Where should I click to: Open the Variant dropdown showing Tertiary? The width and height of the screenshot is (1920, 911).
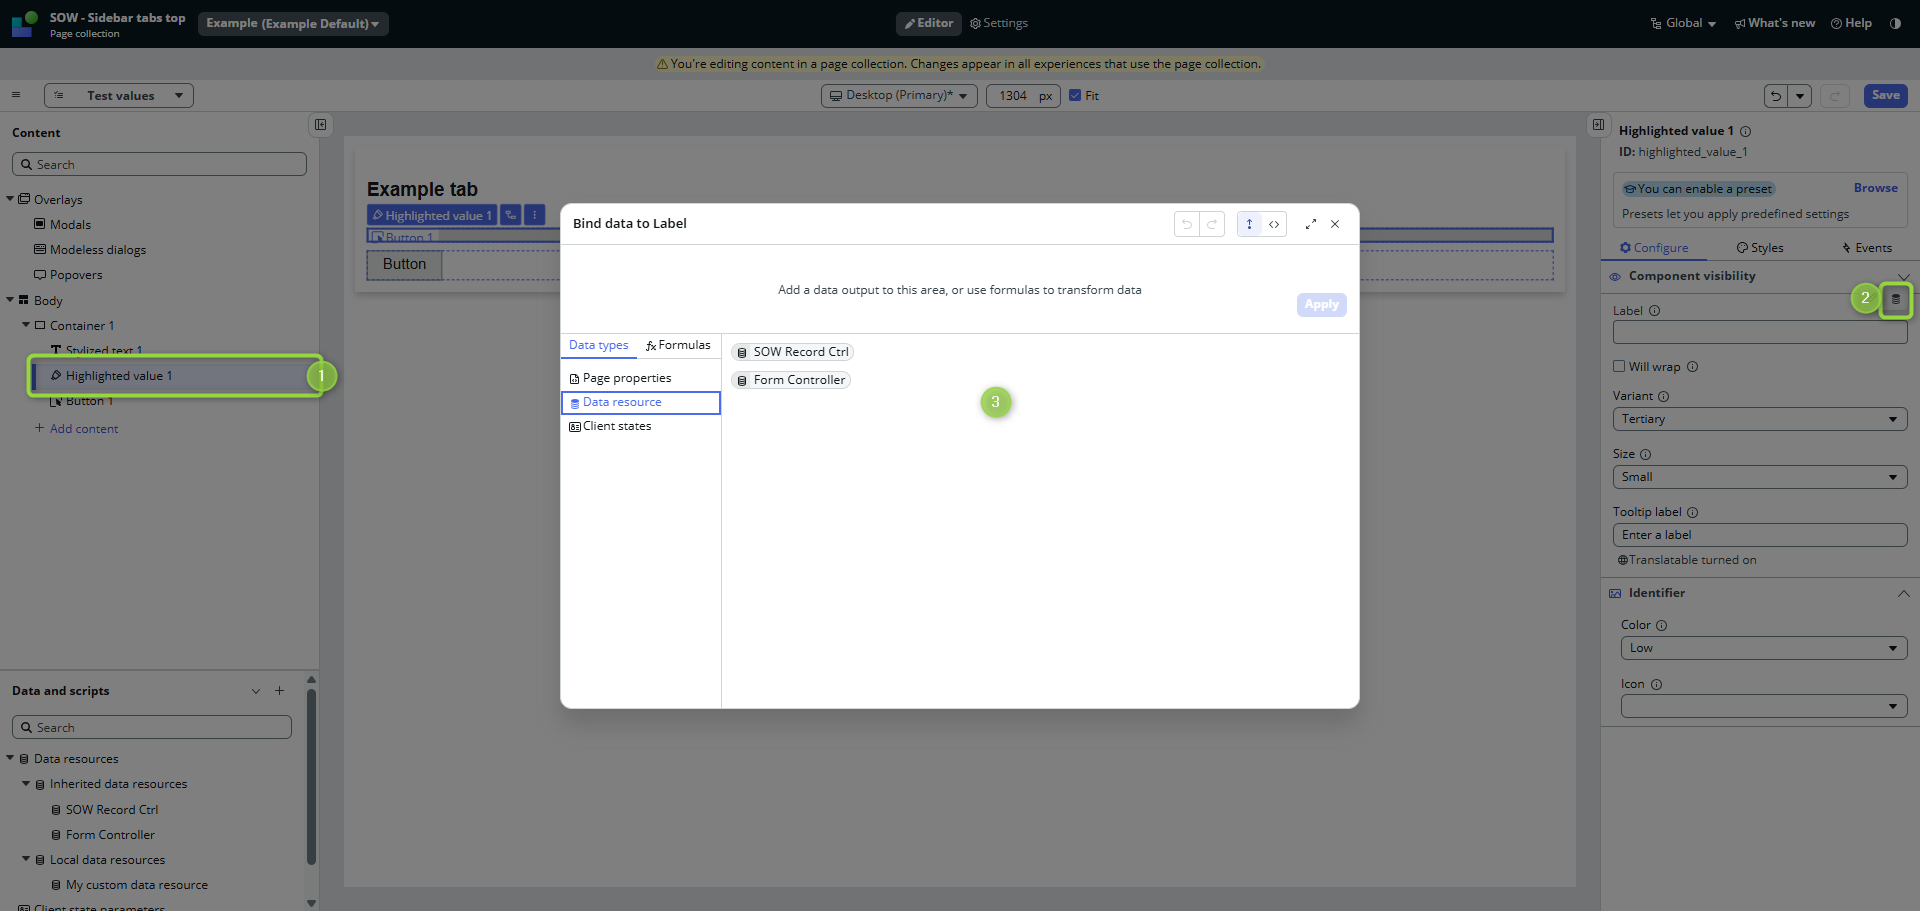(1759, 419)
